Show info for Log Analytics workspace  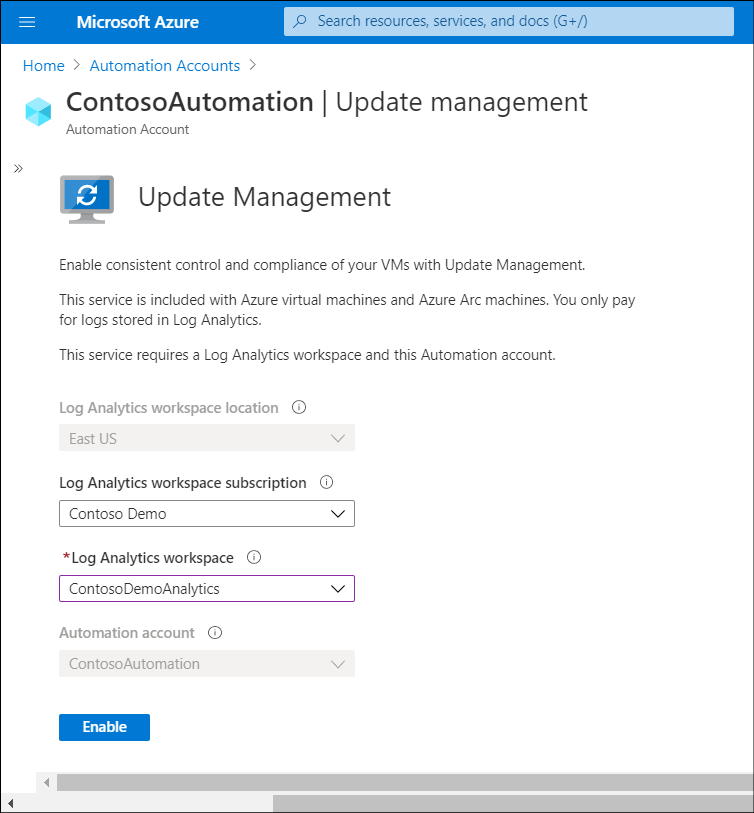pos(254,557)
